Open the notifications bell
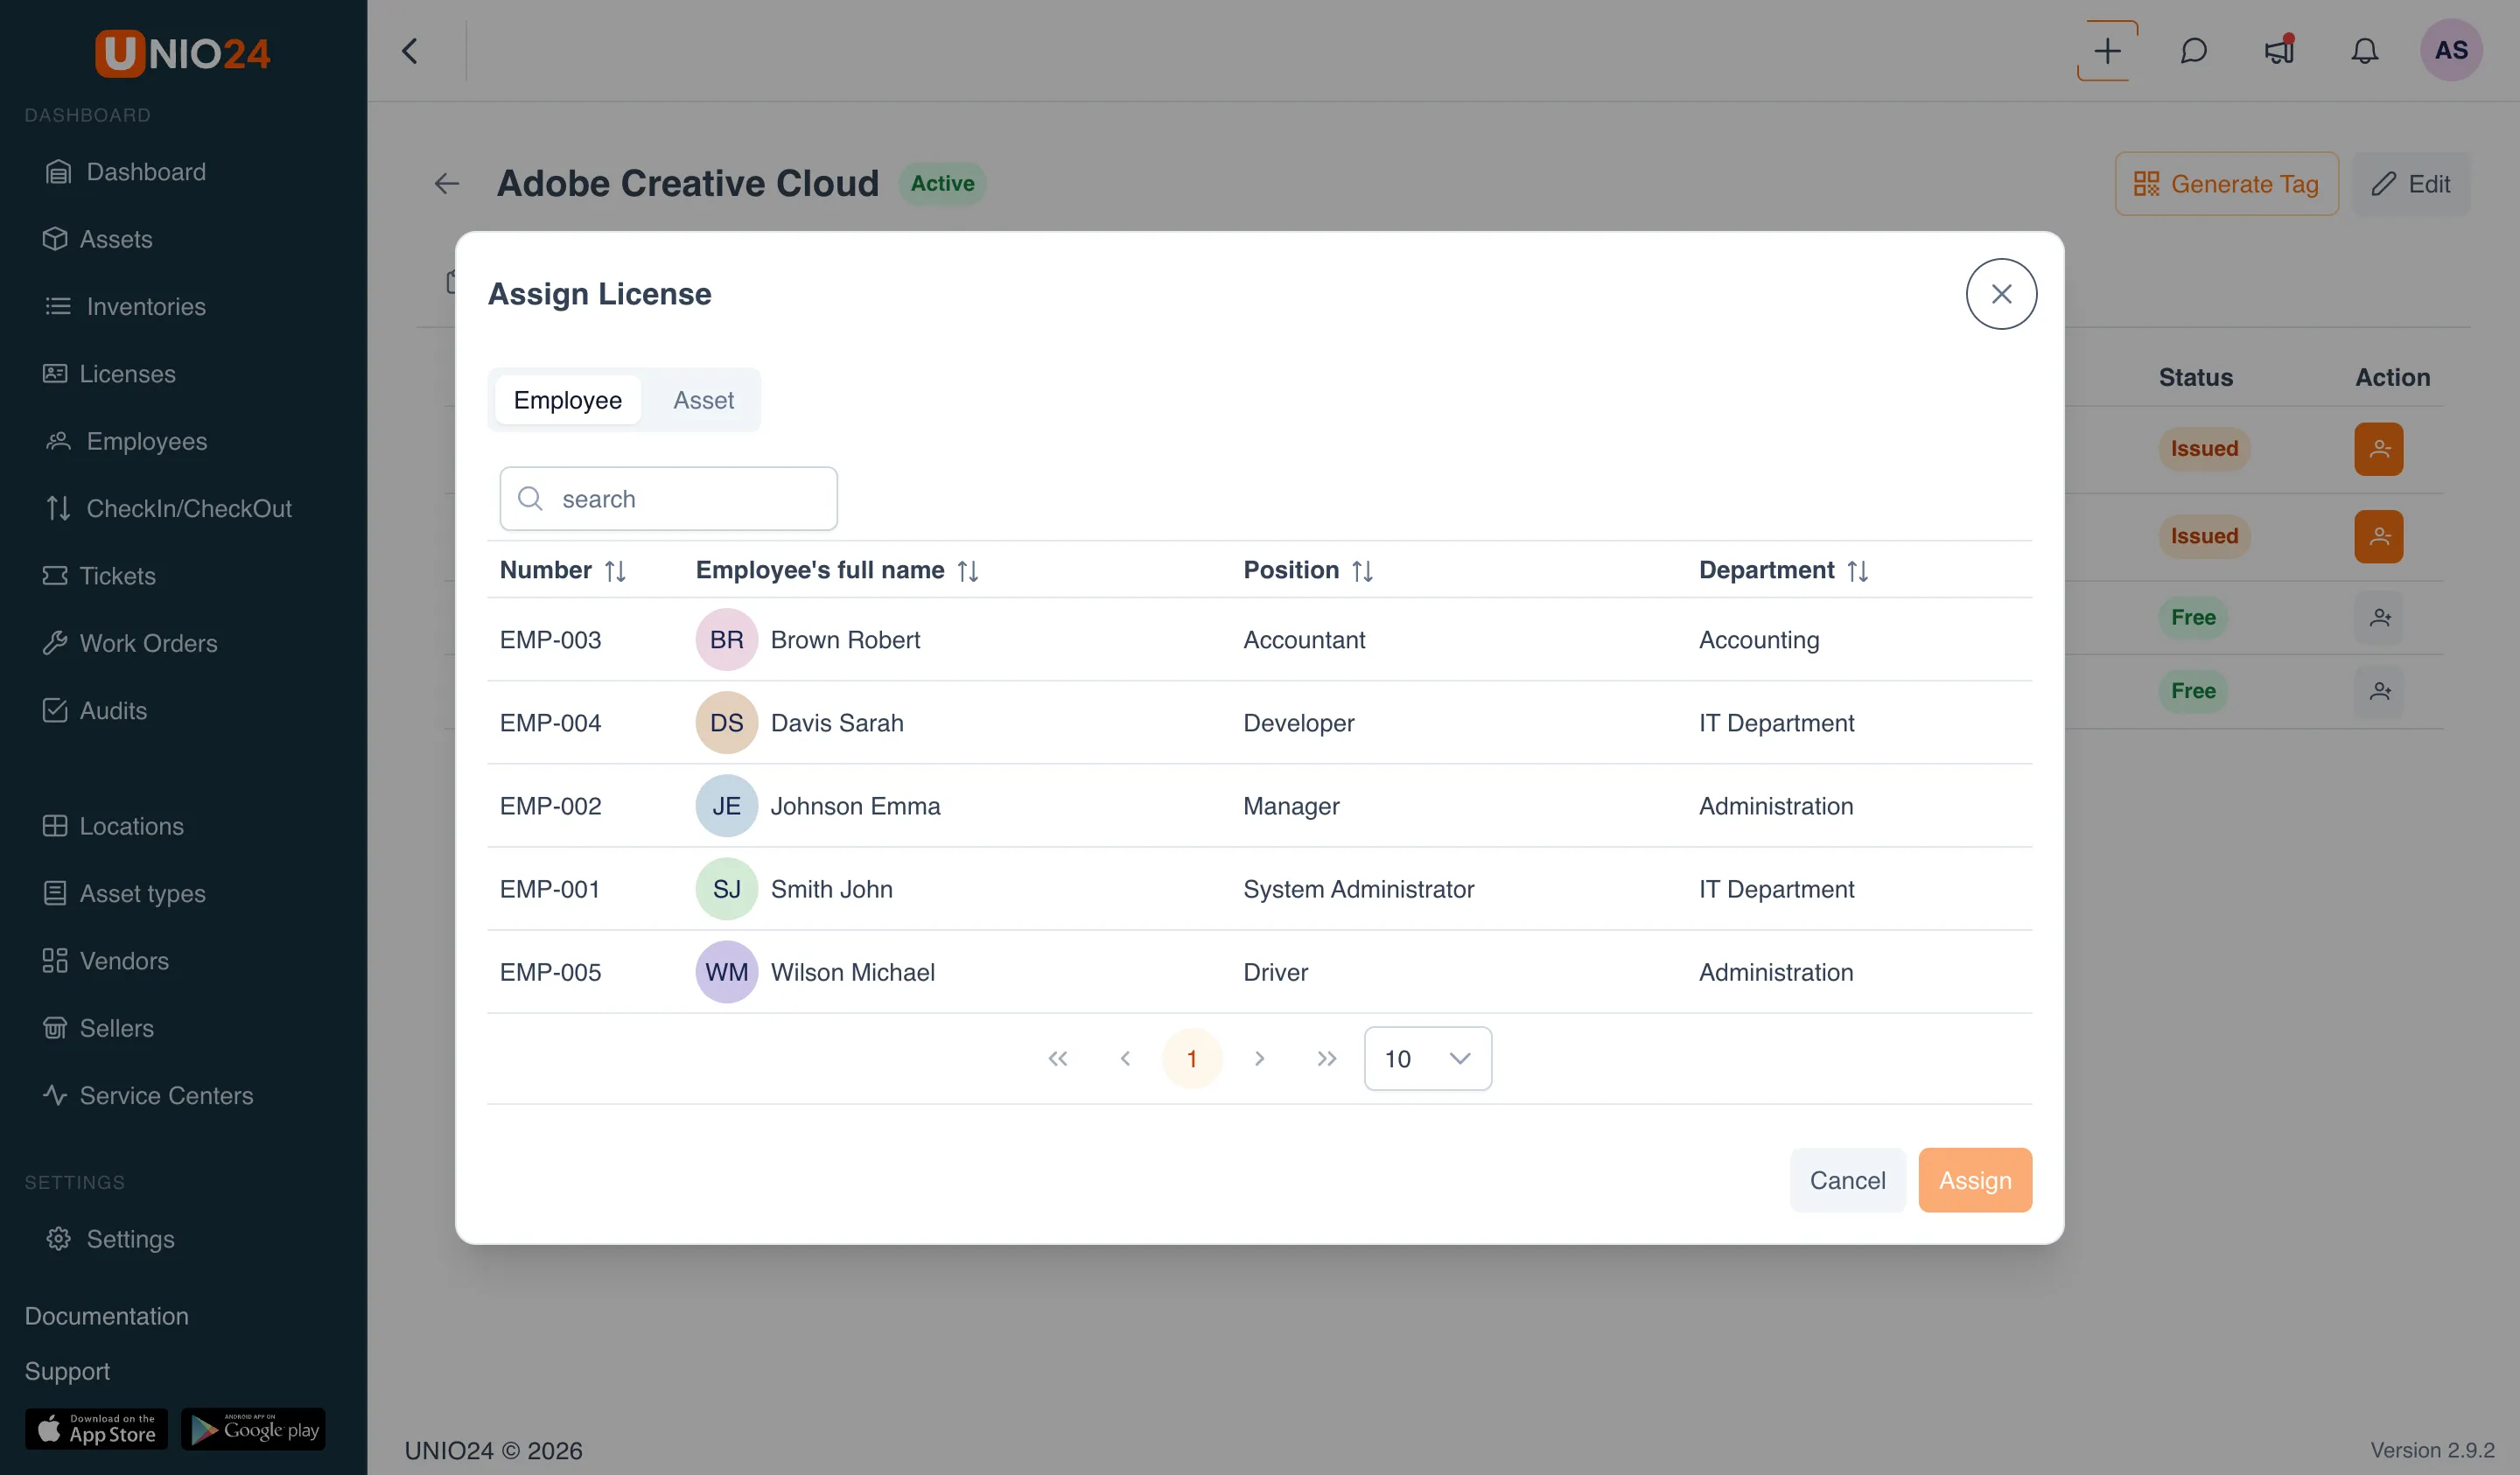The width and height of the screenshot is (2520, 1475). pos(2364,51)
